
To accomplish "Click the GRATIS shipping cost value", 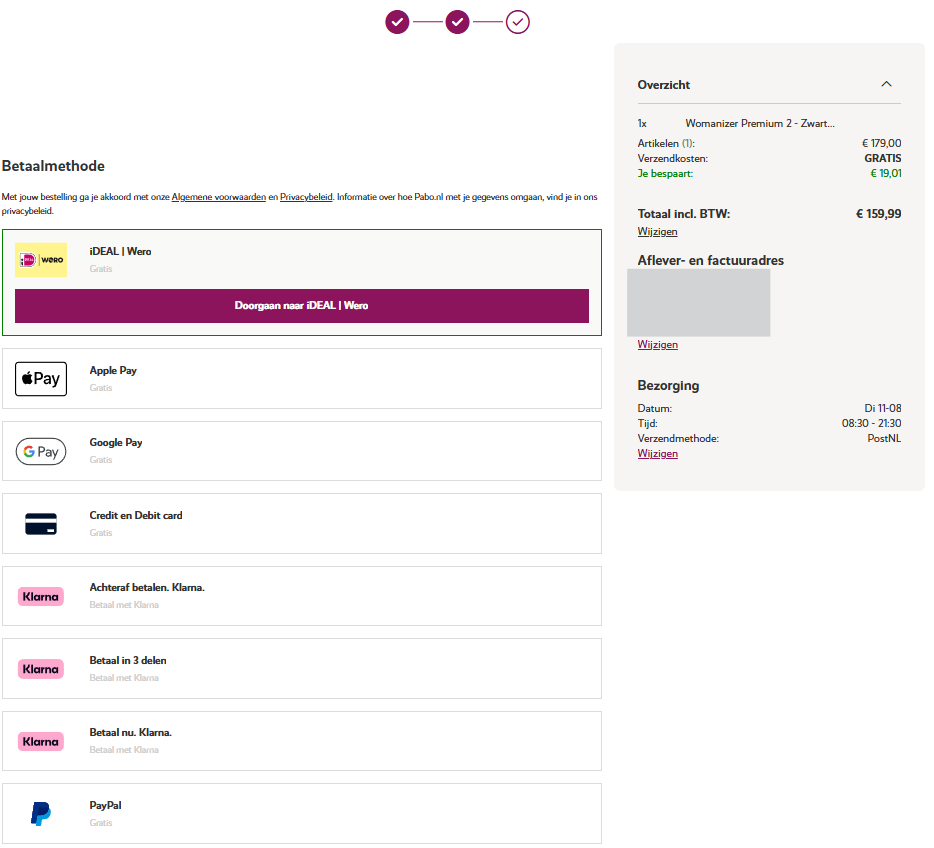I will 883,158.
